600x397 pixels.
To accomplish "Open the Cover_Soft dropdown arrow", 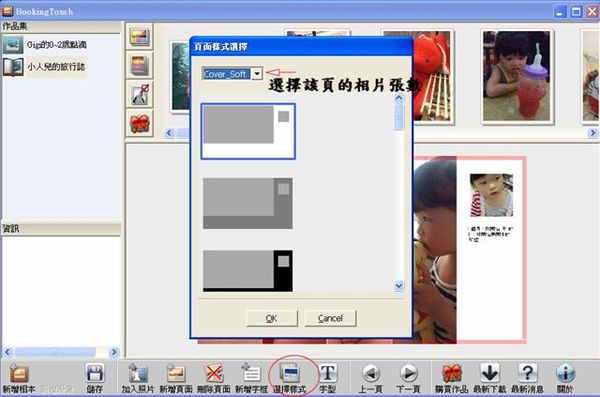I will (257, 74).
